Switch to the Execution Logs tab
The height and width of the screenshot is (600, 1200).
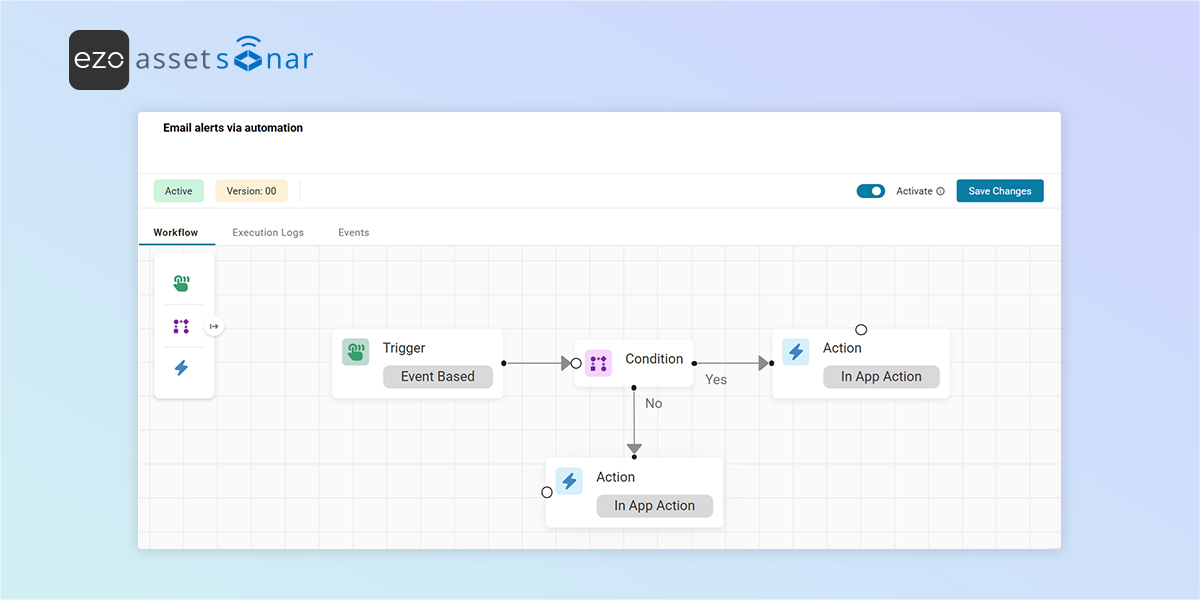coord(267,232)
